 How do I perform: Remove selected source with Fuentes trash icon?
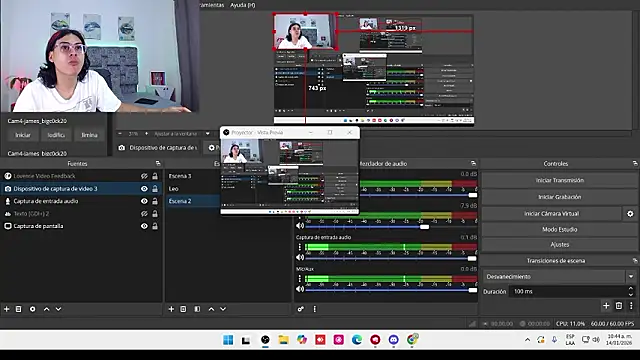(18, 309)
